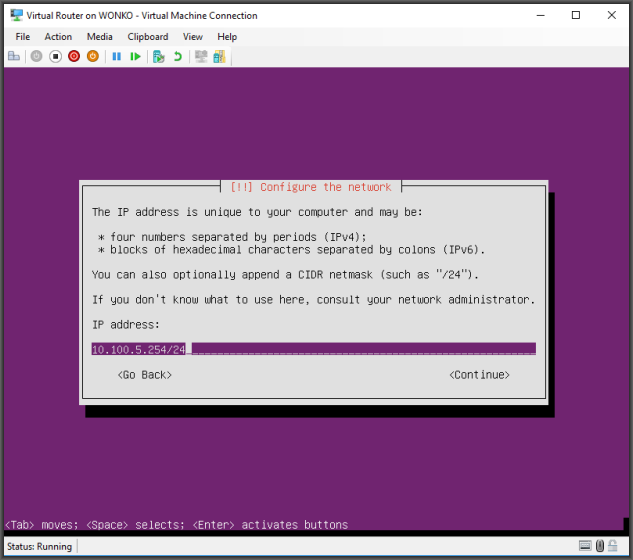The height and width of the screenshot is (560, 633).
Task: Shut down the VM using the red icon
Action: (74, 56)
